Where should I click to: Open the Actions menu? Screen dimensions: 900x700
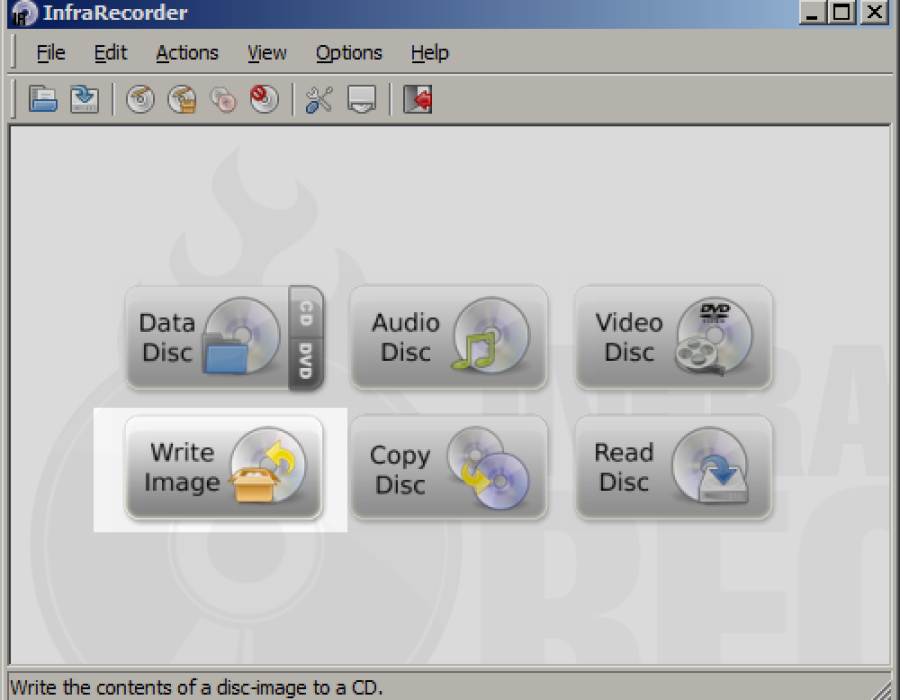point(187,53)
